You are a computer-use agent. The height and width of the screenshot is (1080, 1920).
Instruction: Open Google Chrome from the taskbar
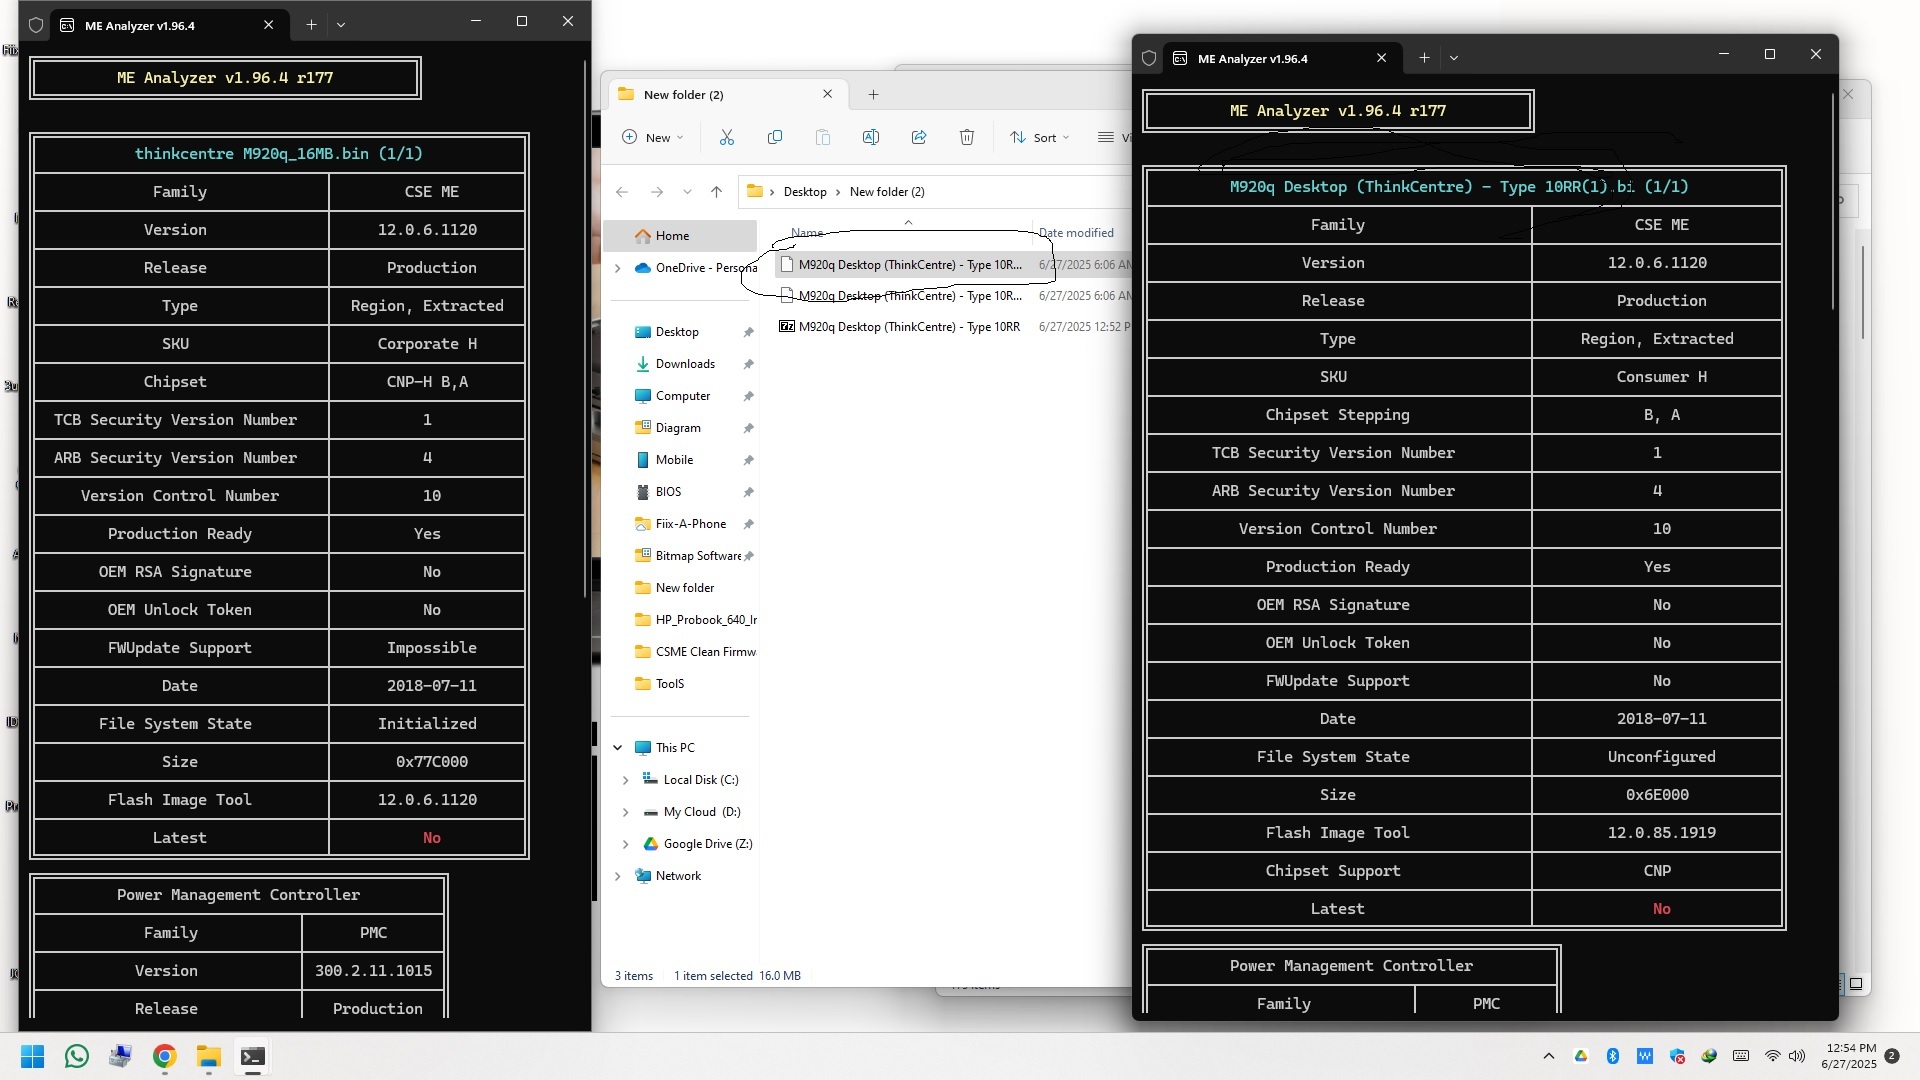tap(165, 1057)
